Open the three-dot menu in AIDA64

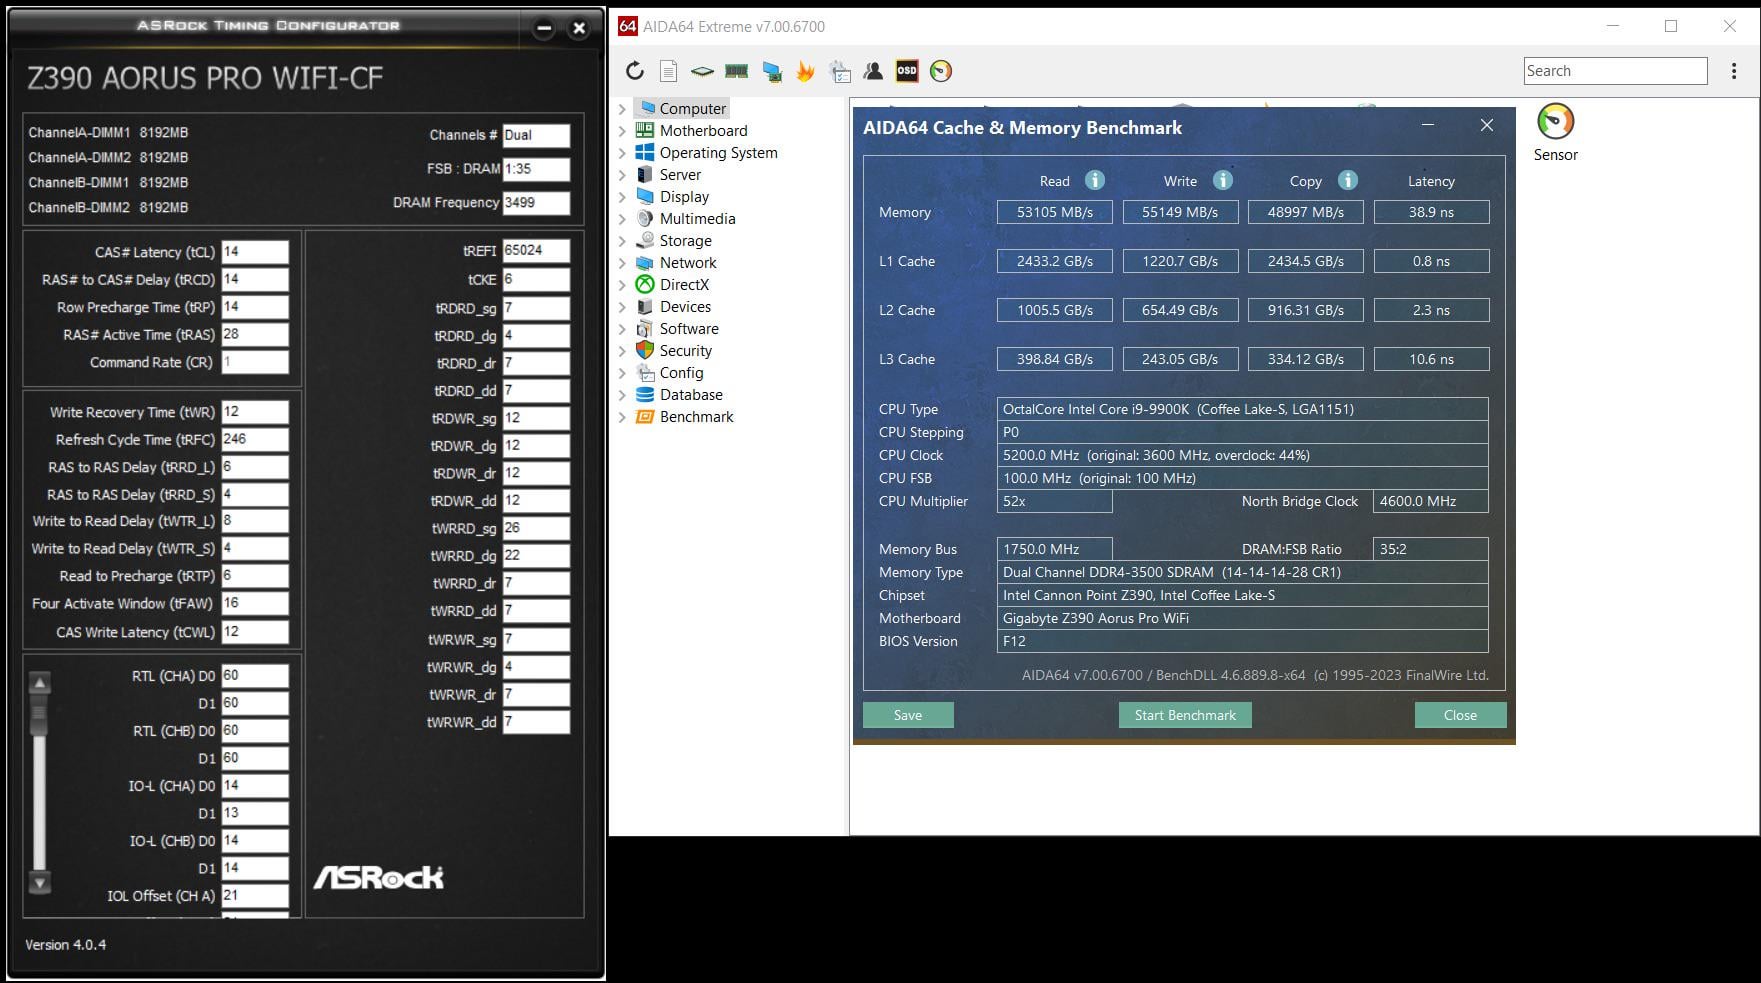[1734, 71]
